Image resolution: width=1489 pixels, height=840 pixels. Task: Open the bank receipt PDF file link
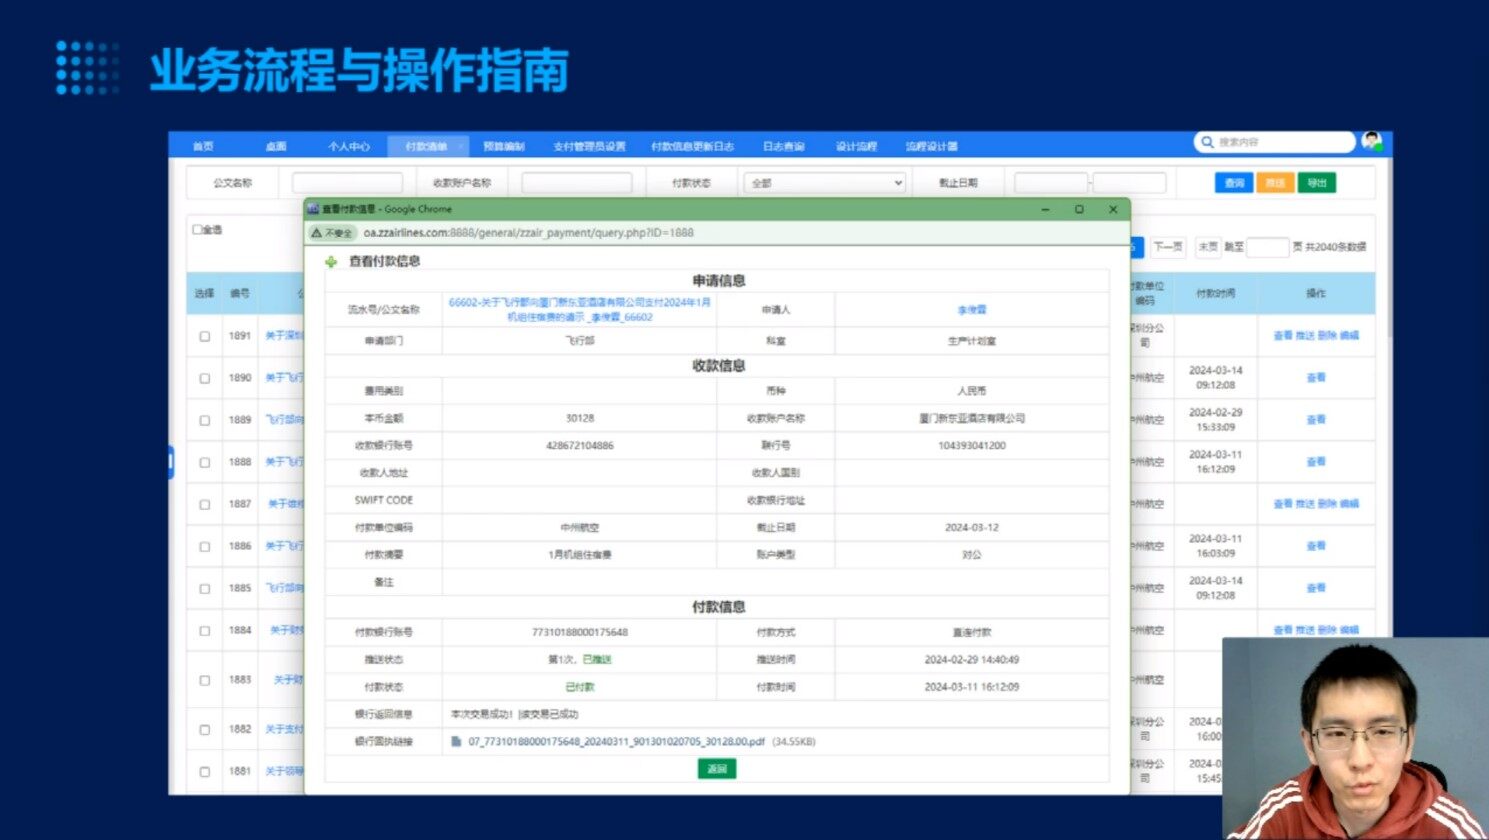click(616, 742)
